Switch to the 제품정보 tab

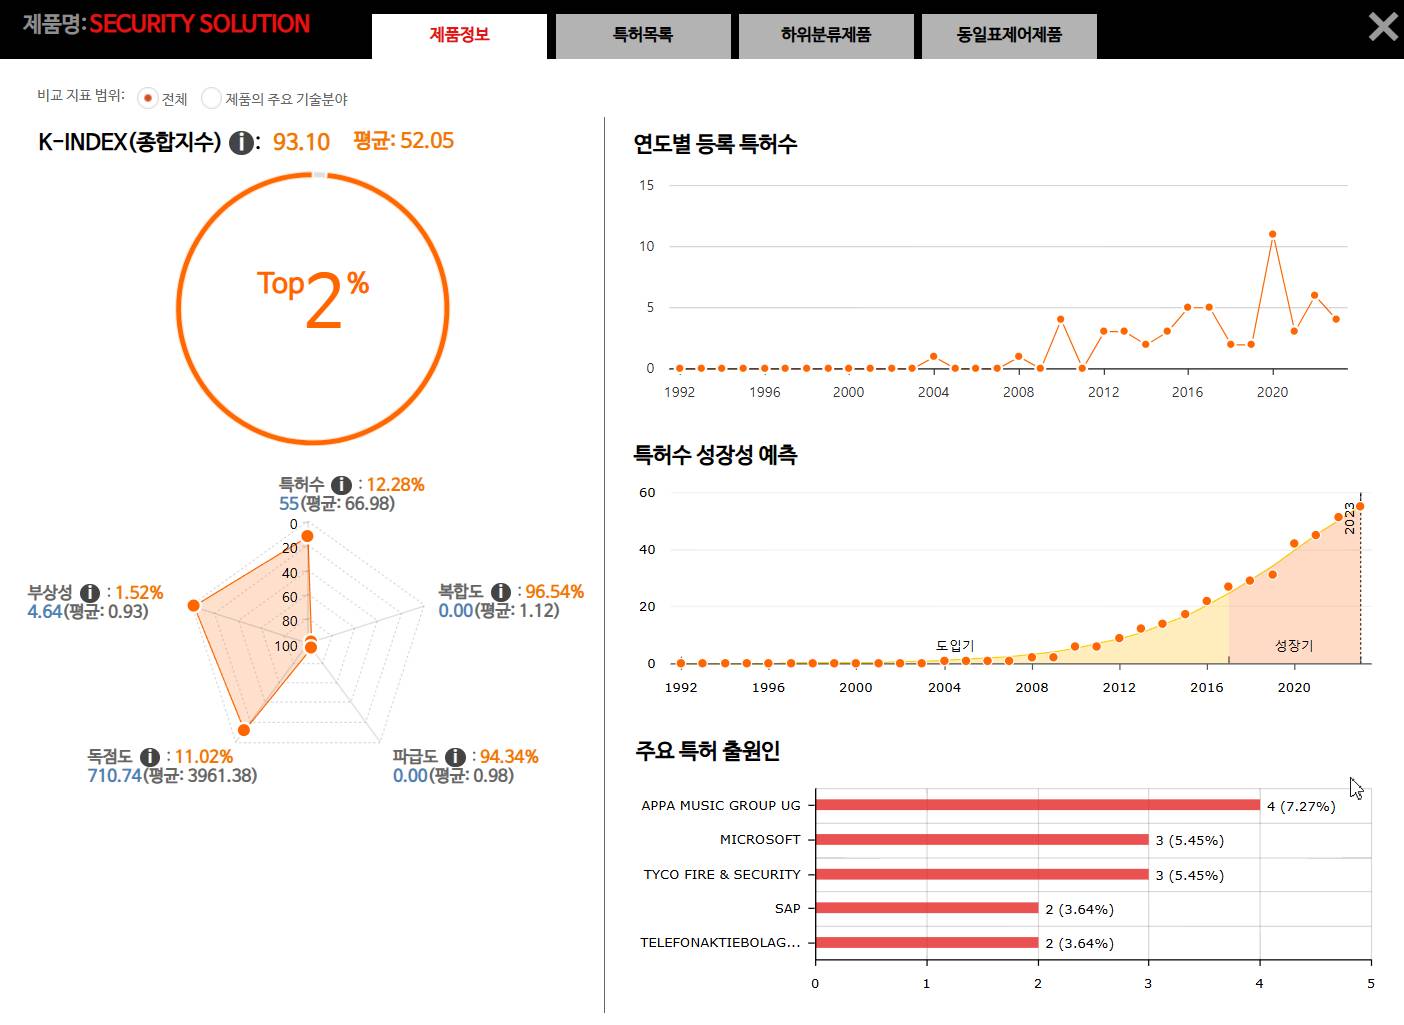[x=459, y=36]
